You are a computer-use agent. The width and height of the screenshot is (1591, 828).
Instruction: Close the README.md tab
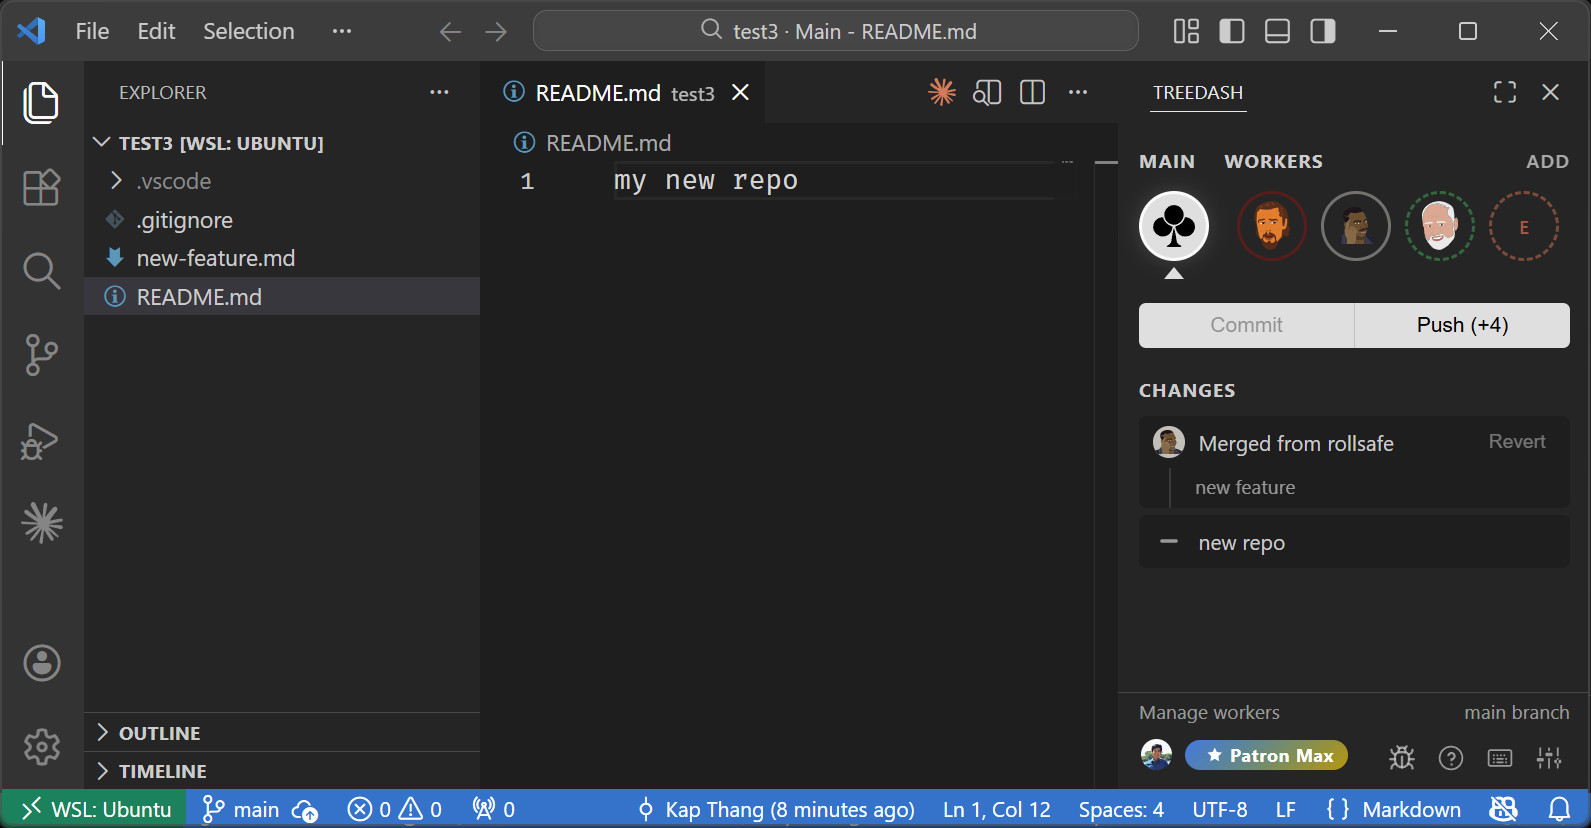point(740,92)
